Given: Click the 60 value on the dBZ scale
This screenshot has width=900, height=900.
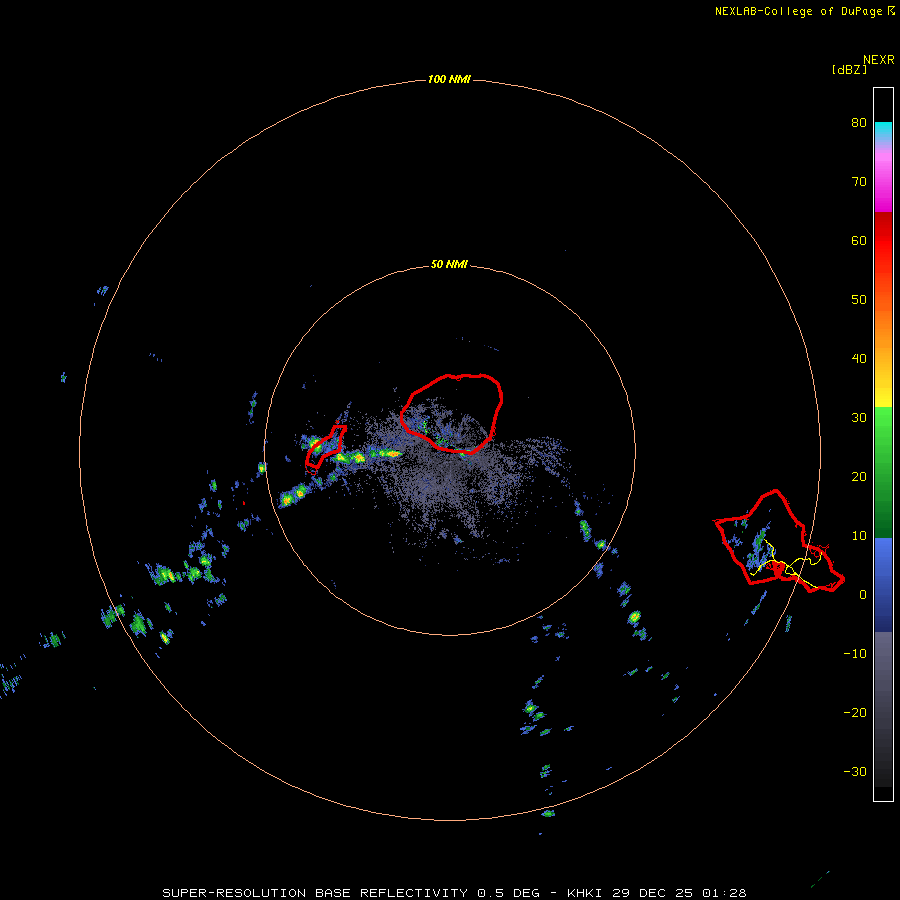Looking at the screenshot, I should coord(859,240).
